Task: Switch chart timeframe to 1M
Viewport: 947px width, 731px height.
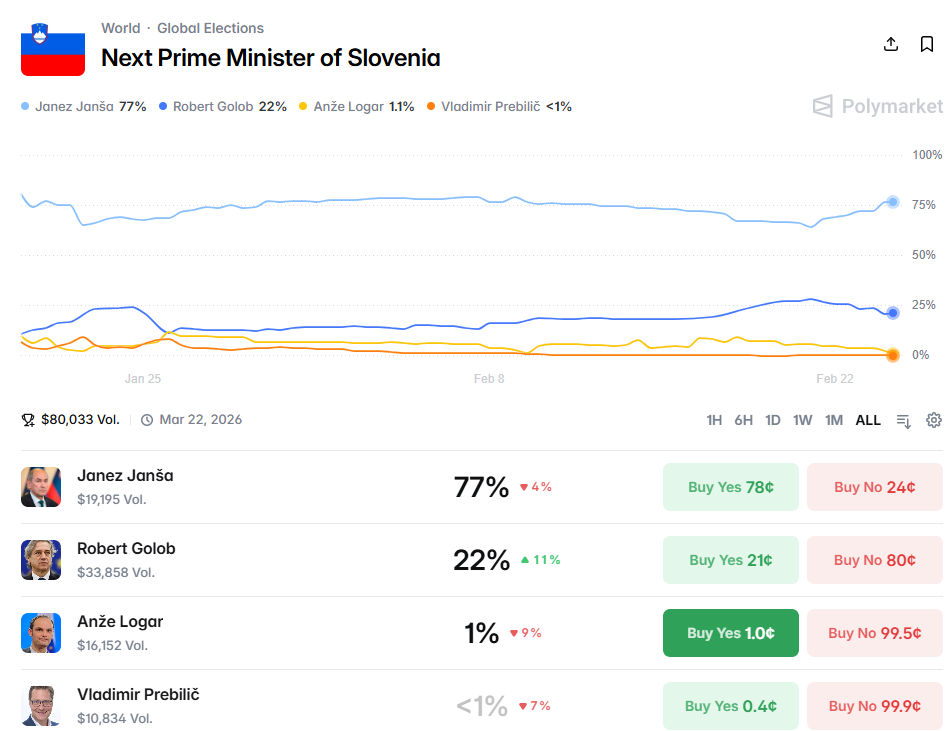Action: pyautogui.click(x=833, y=420)
